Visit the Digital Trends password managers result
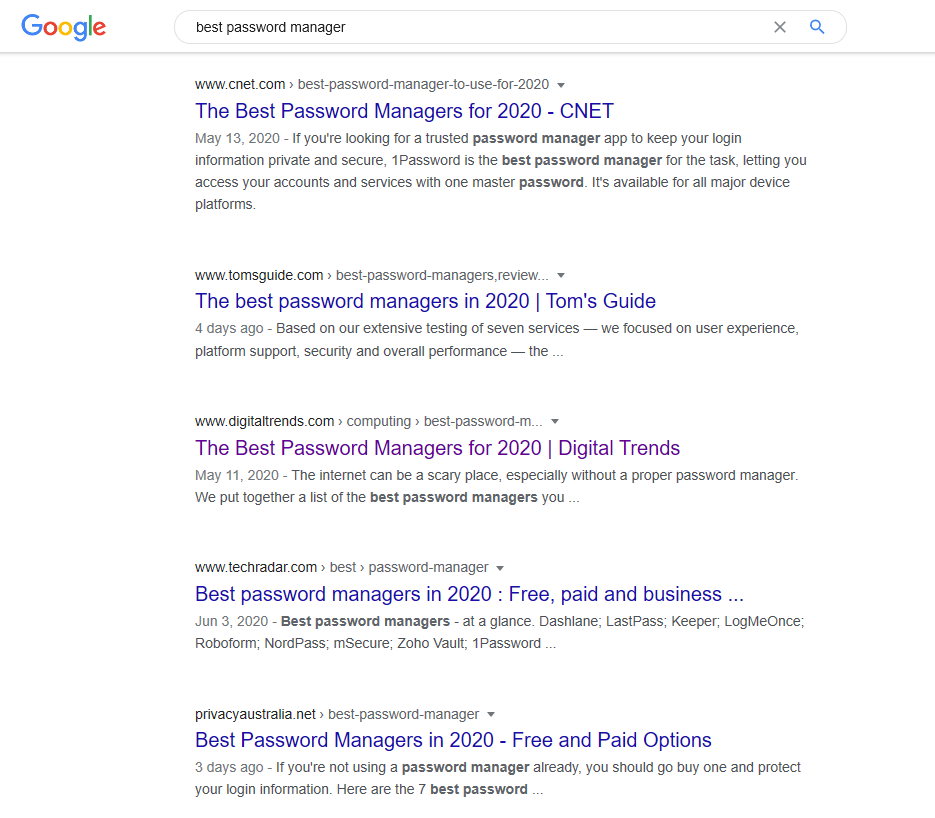The width and height of the screenshot is (935, 818). tap(437, 448)
